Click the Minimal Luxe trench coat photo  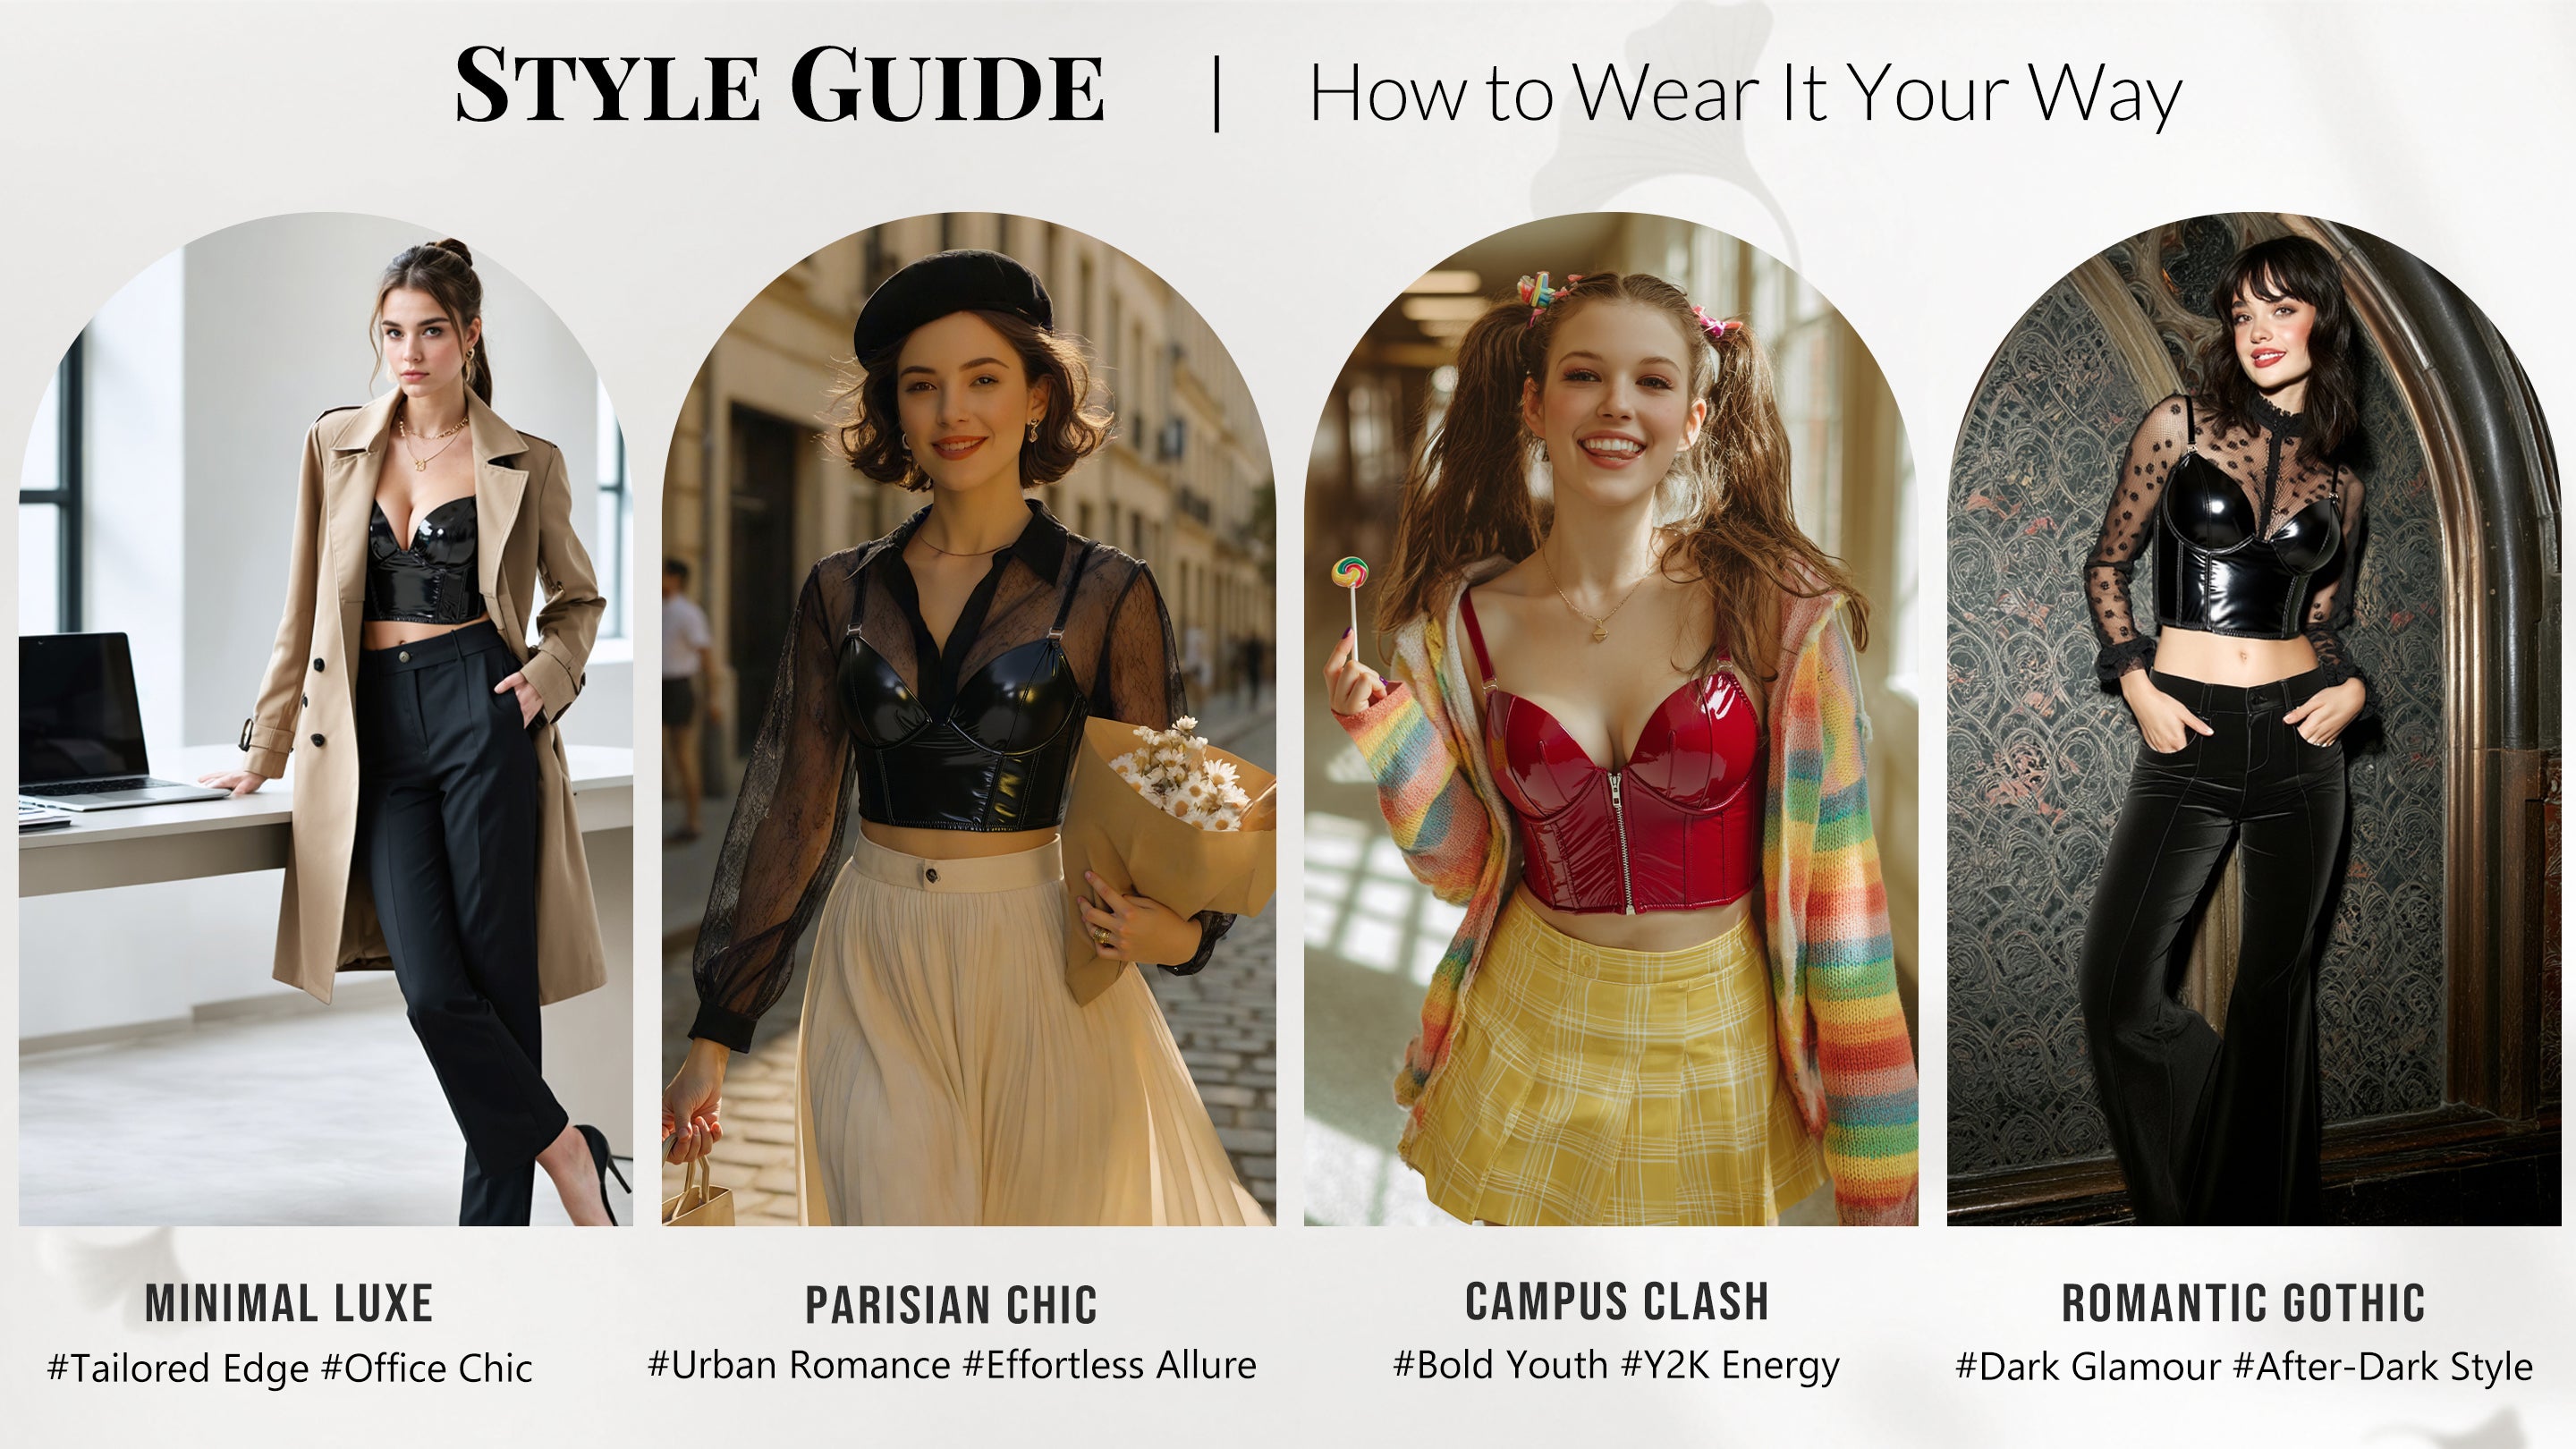(325, 719)
